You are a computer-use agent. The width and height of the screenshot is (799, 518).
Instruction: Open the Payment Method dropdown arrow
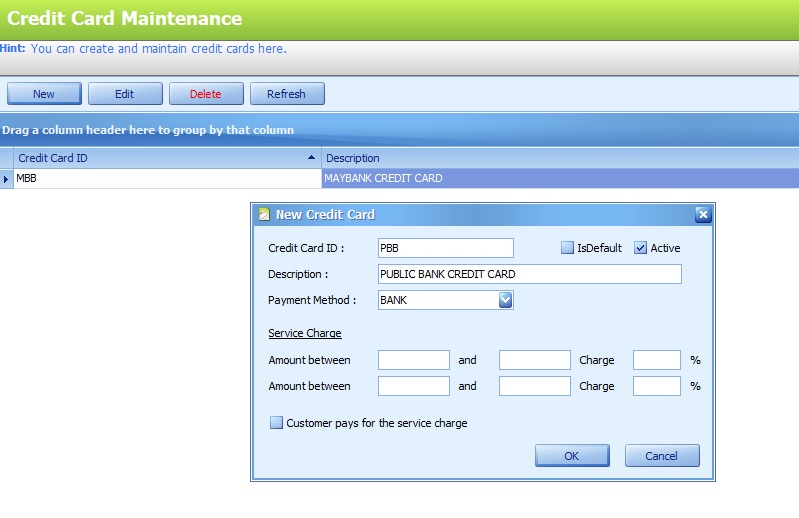point(505,300)
